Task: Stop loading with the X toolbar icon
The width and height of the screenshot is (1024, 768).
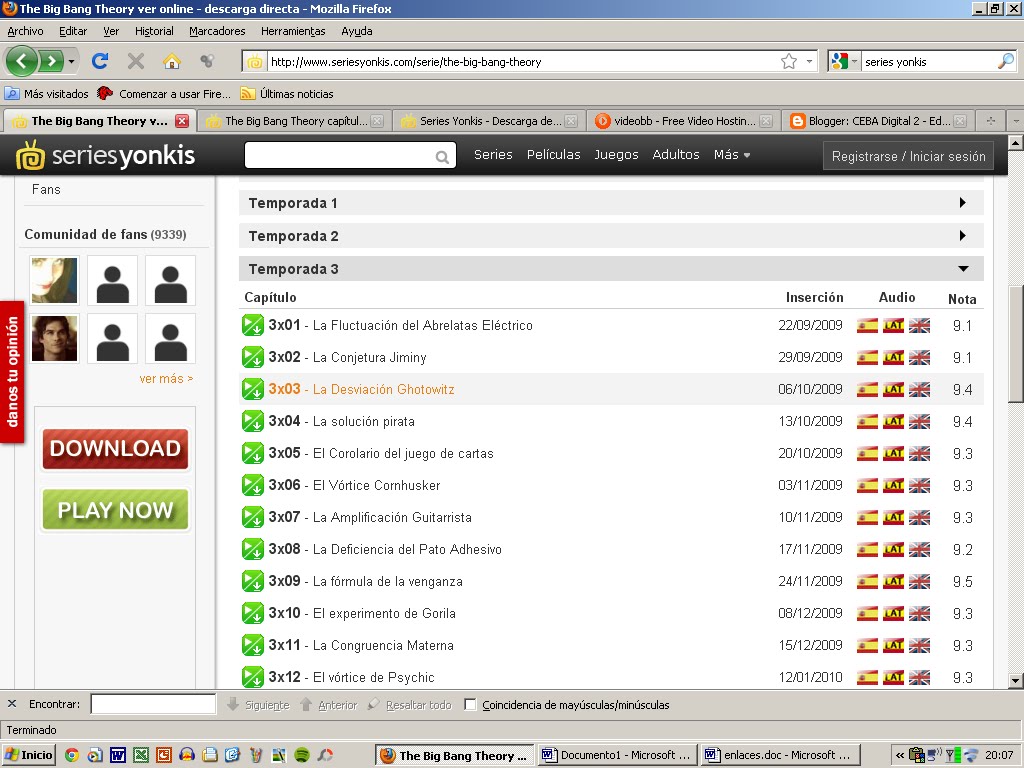Action: [136, 61]
